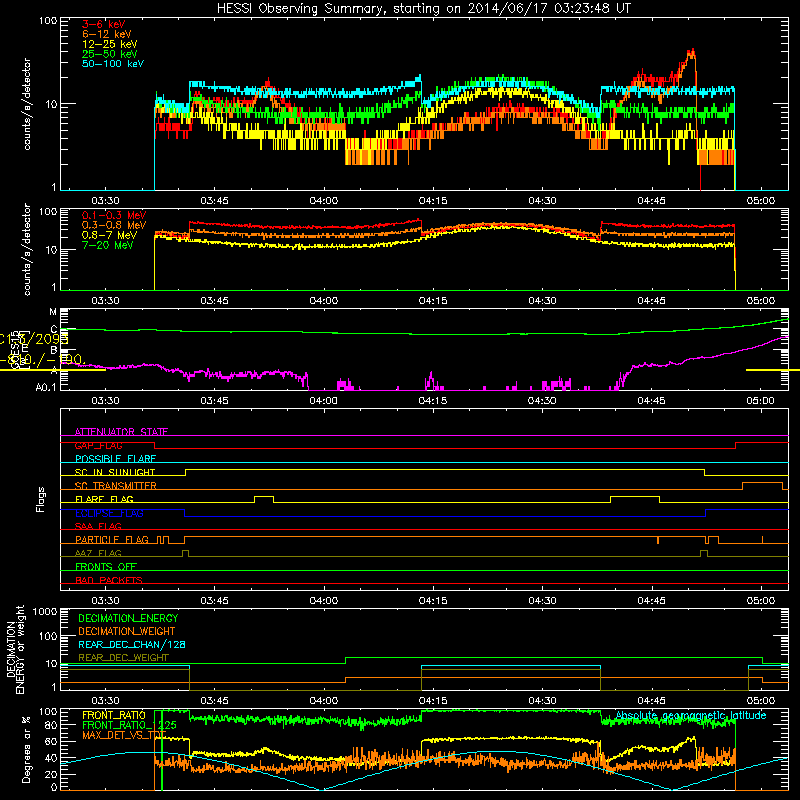Click 03:45 tick label under GOES panel
This screenshot has width=800, height=800.
point(214,401)
